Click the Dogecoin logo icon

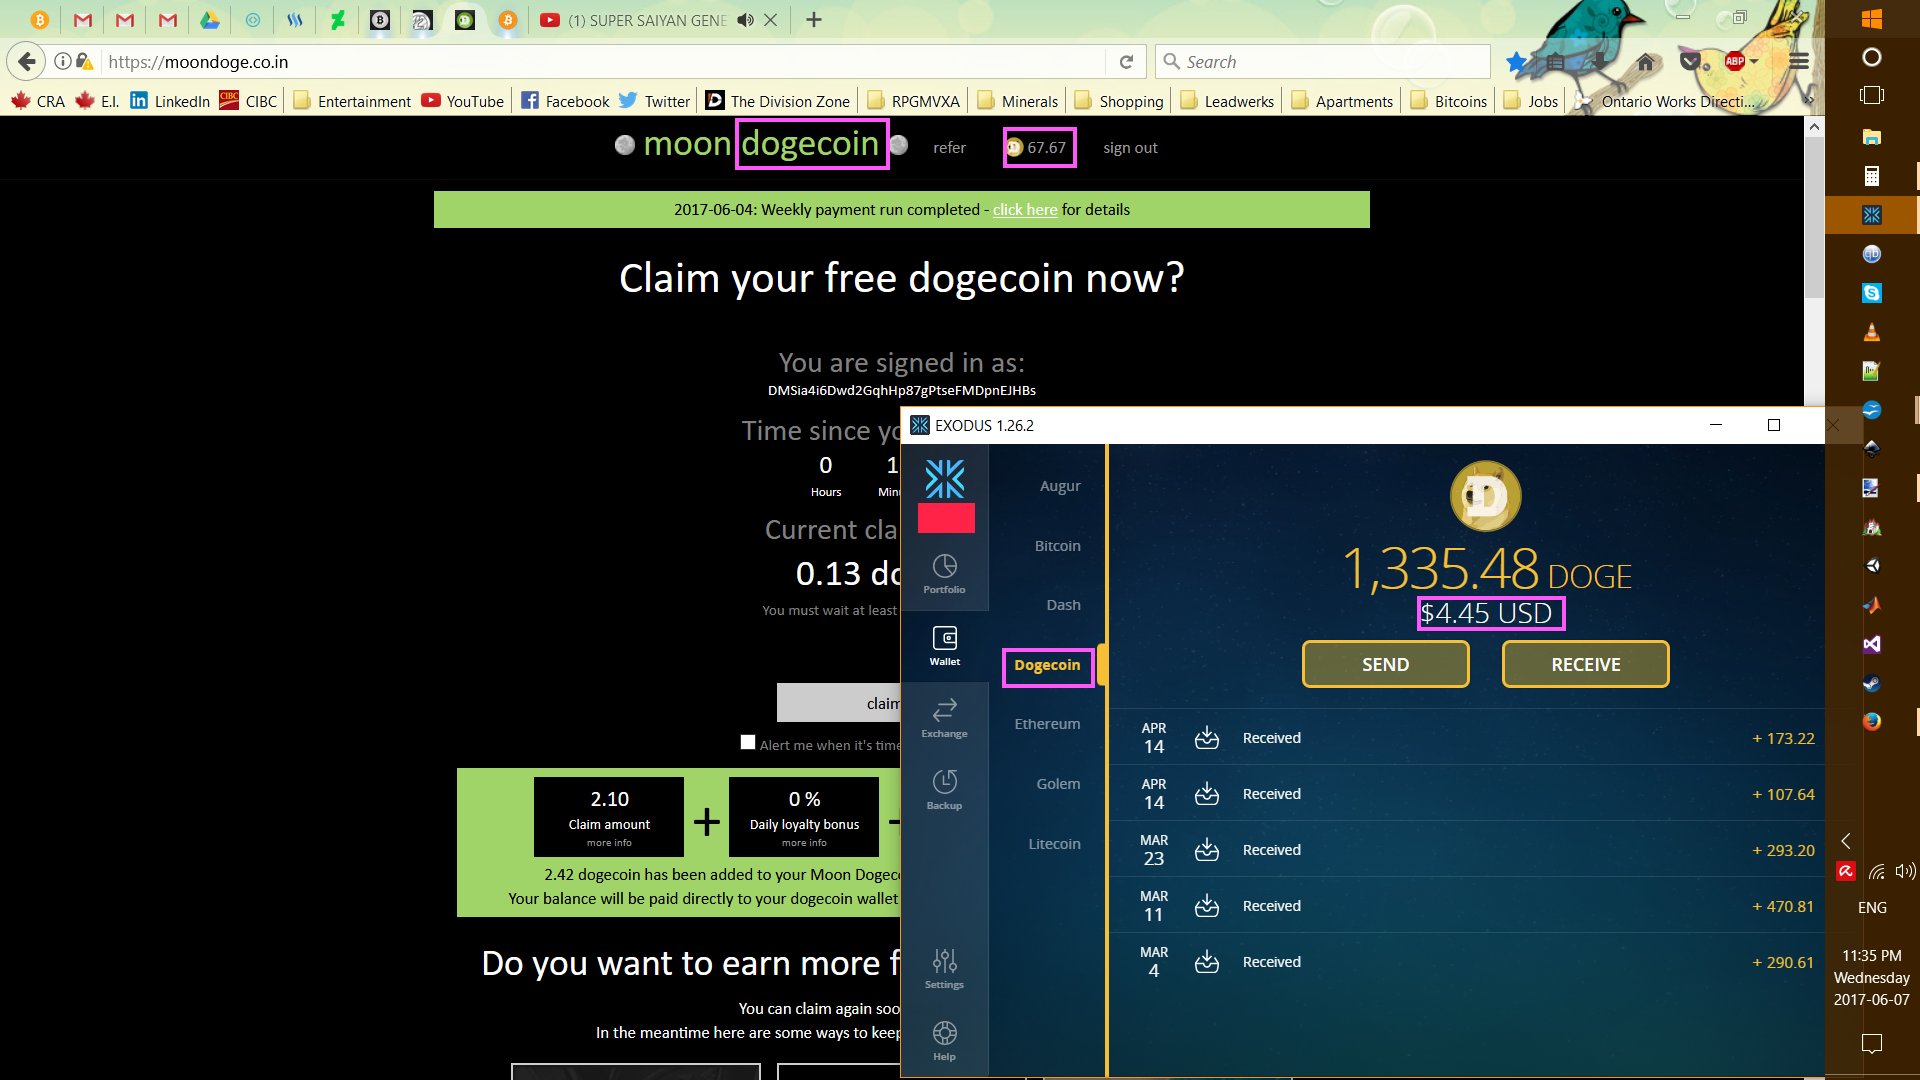coord(1486,496)
